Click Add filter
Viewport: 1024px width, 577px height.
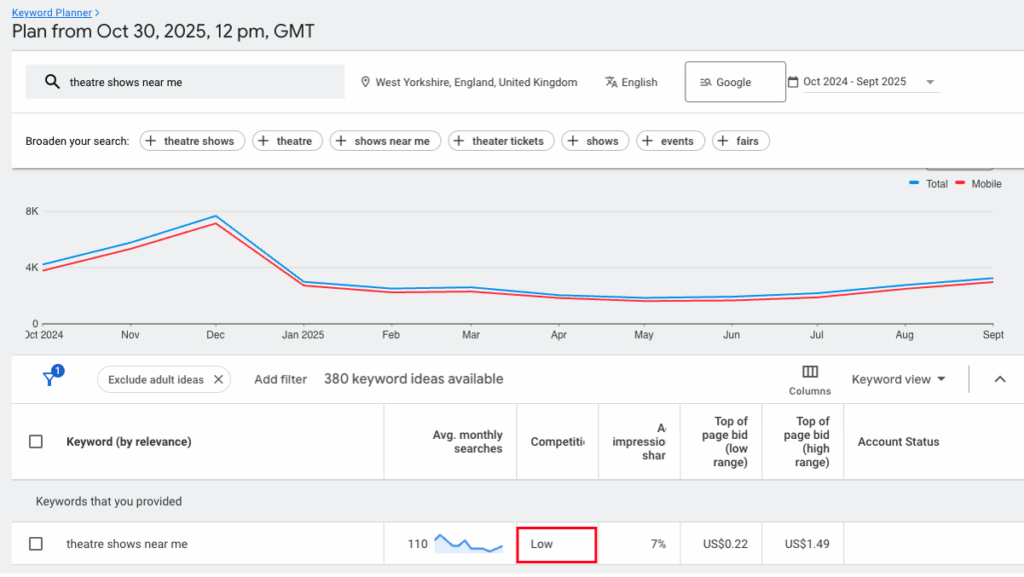point(280,379)
